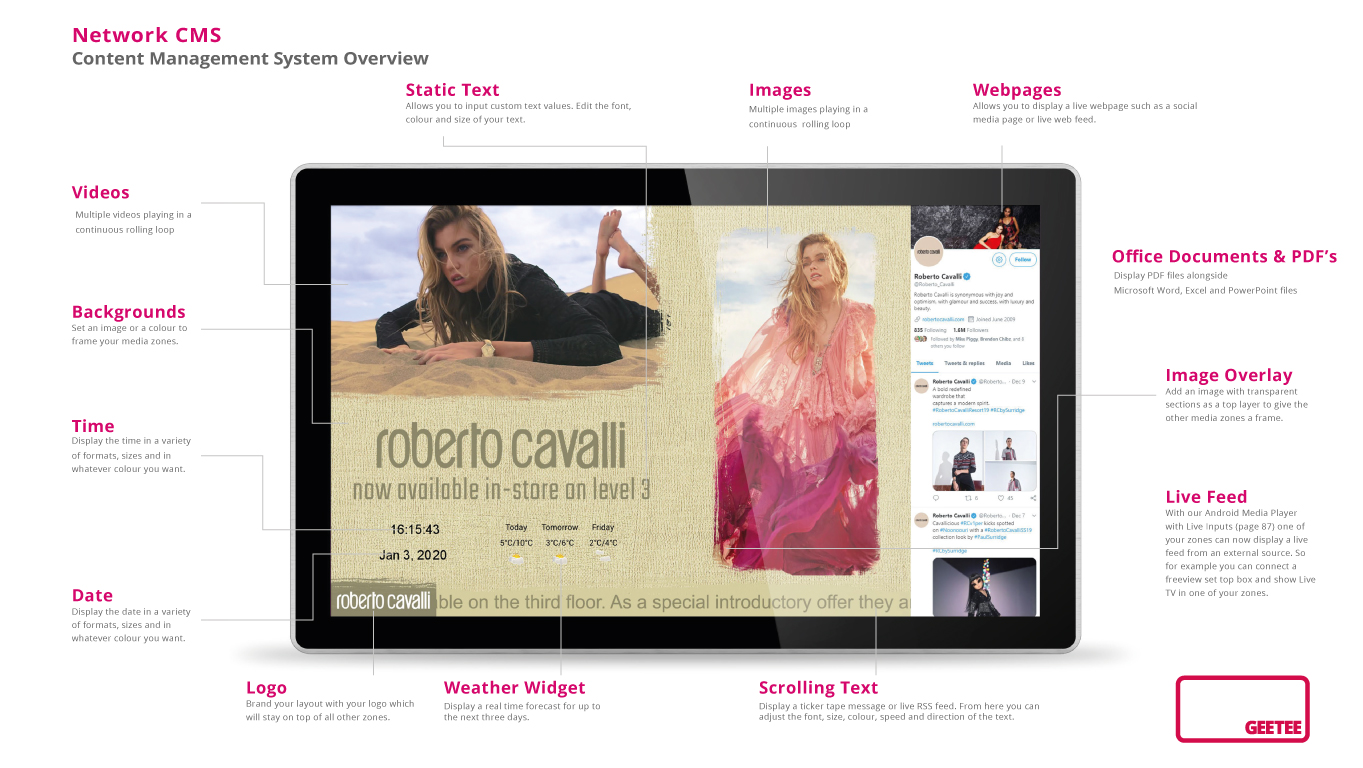
Task: Open the Twitter profile settings gear icon
Action: tap(999, 259)
